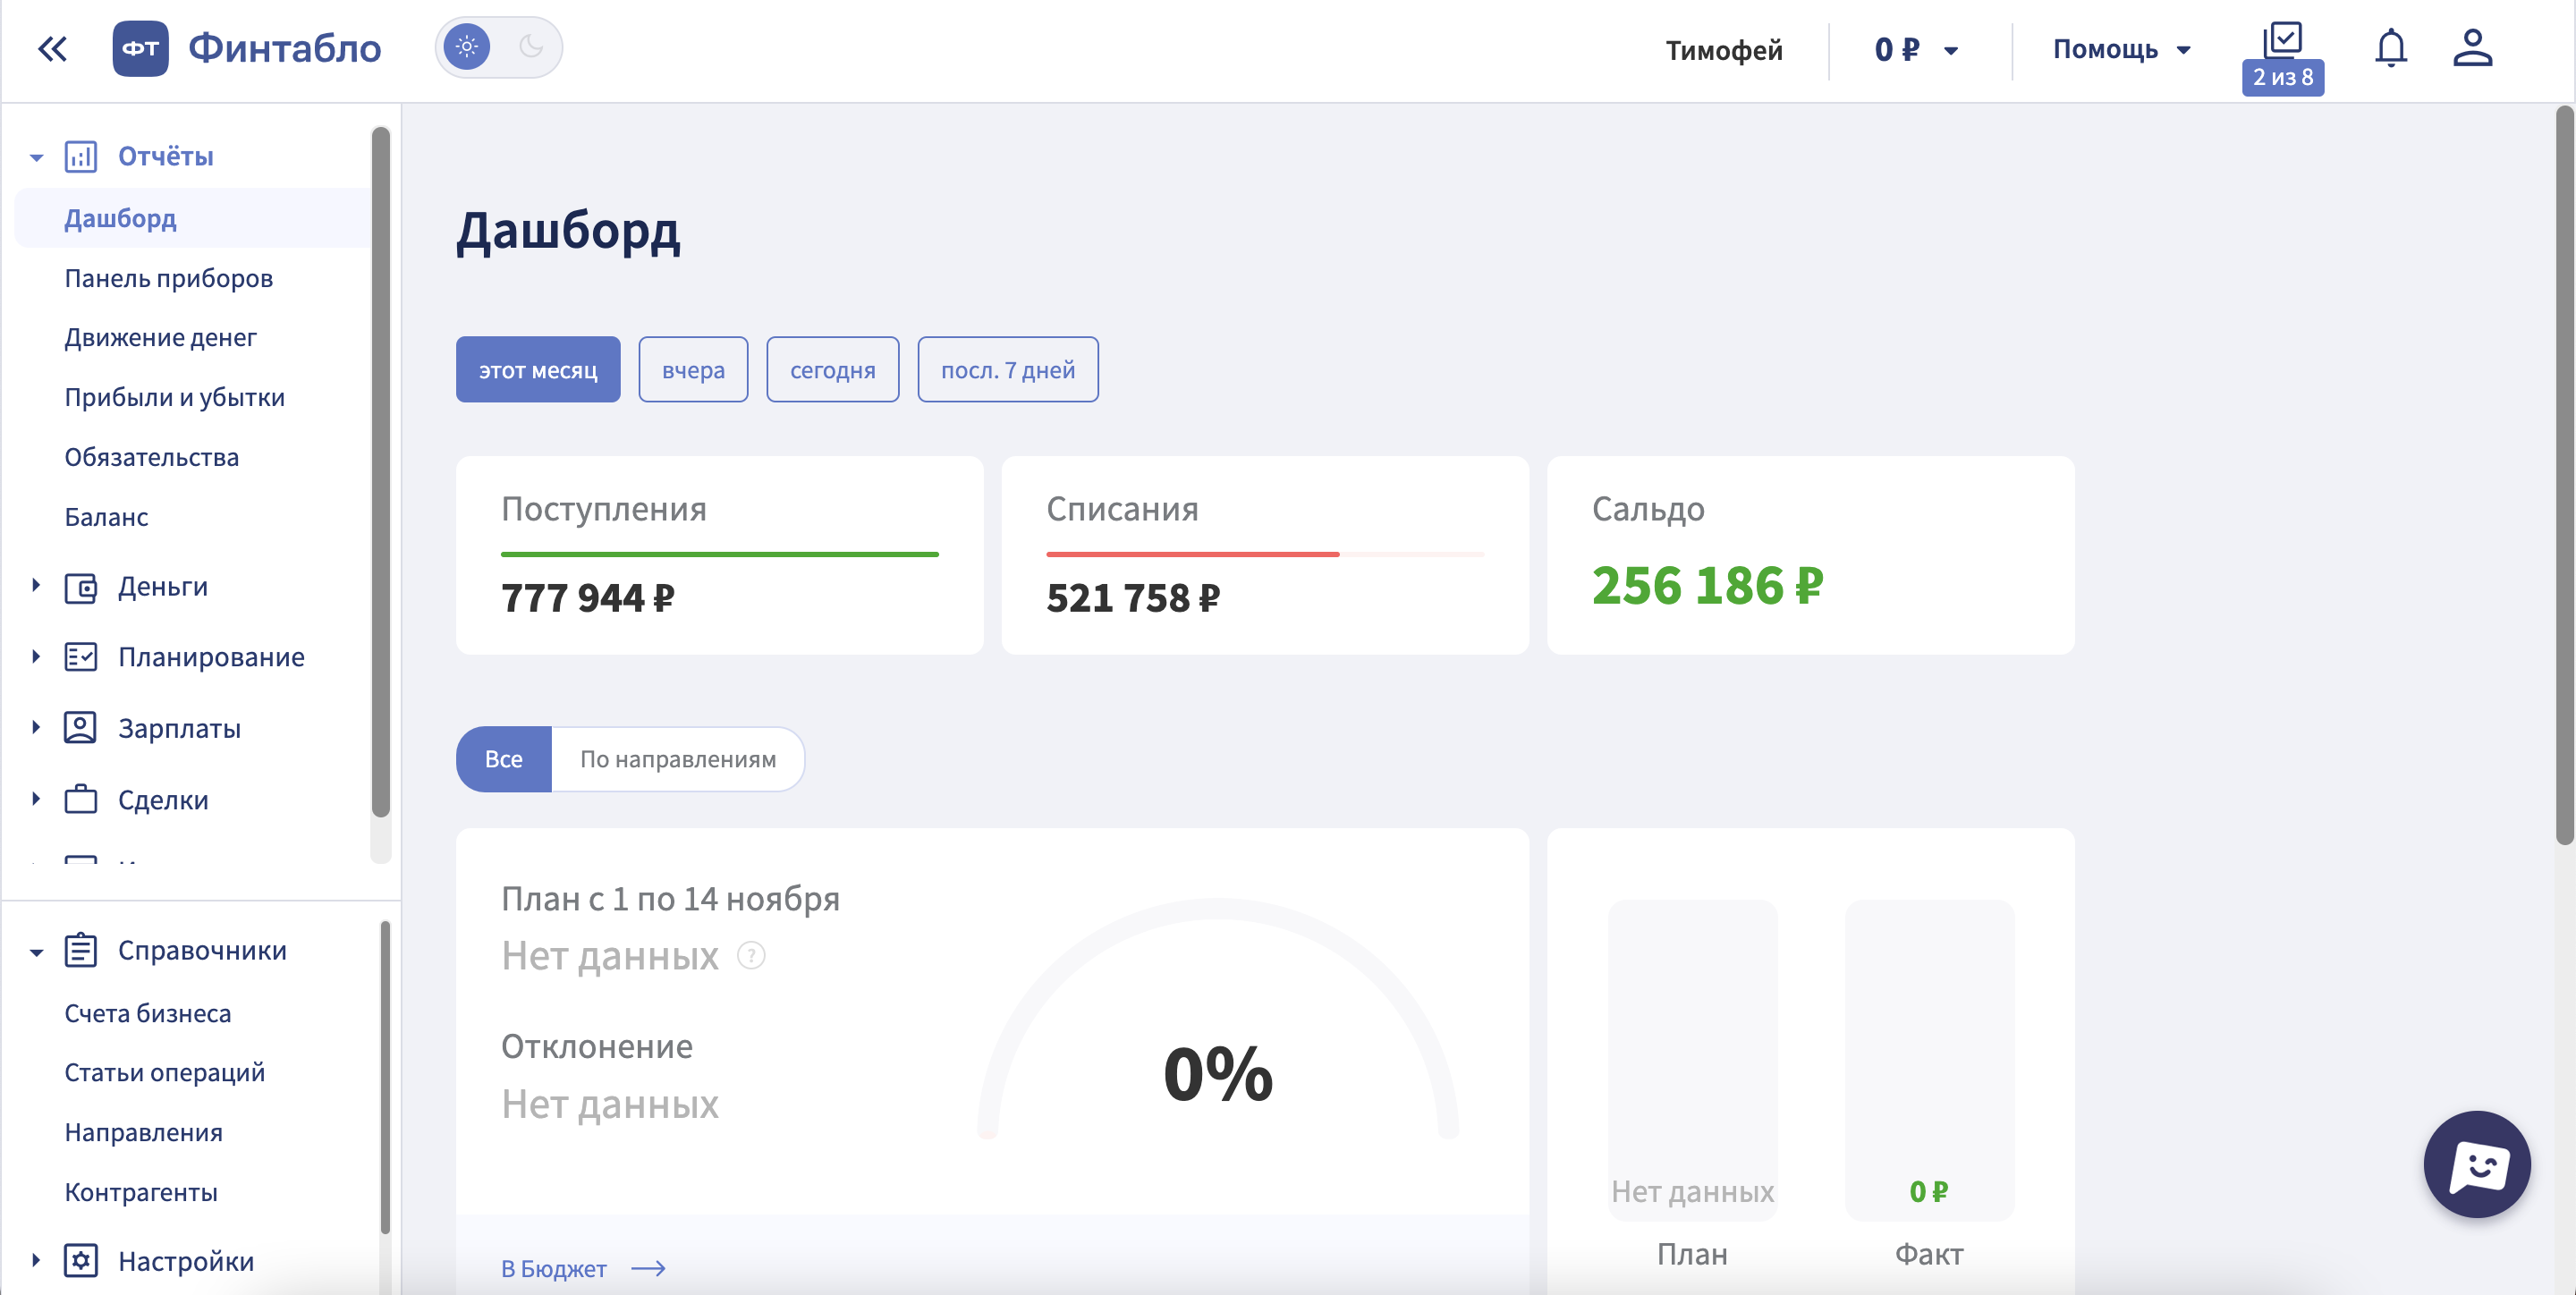Click the Справочники clipboard icon
The image size is (2576, 1295).
82,951
